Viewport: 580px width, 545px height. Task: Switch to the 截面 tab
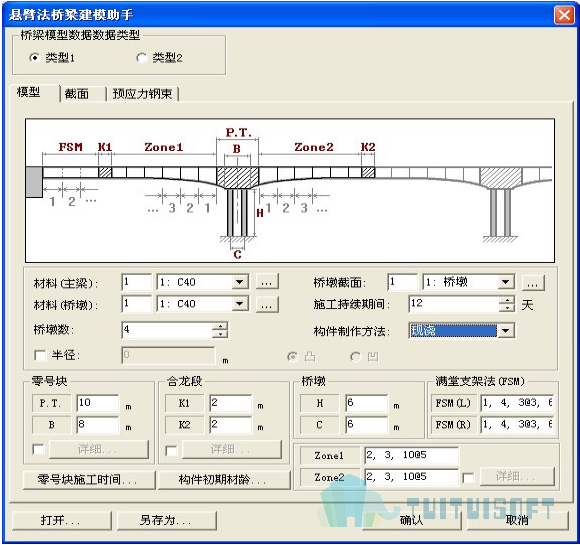pos(77,94)
